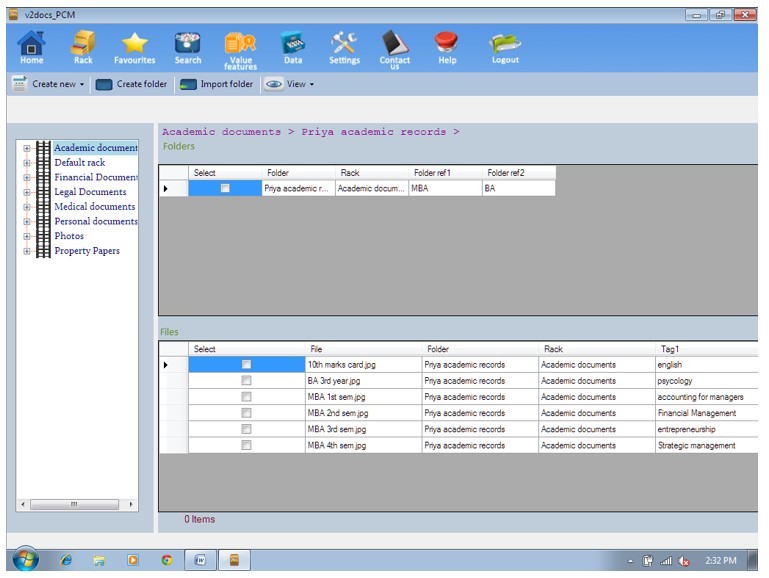The image size is (769, 578).
Task: Expand the Financial Documents tree node
Action: (26, 177)
